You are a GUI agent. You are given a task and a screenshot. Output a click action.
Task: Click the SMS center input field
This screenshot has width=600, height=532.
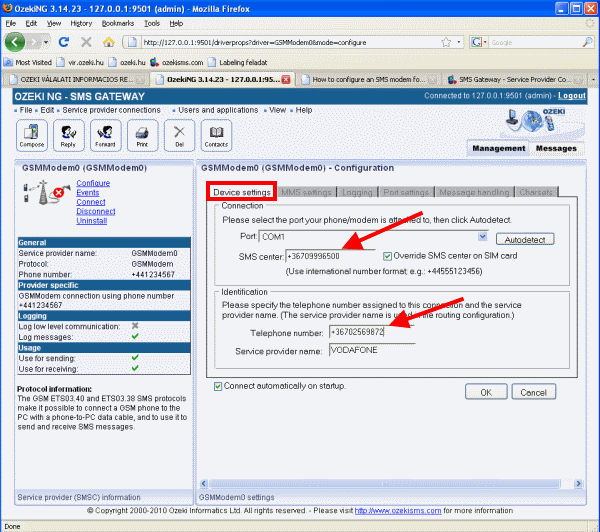click(330, 256)
